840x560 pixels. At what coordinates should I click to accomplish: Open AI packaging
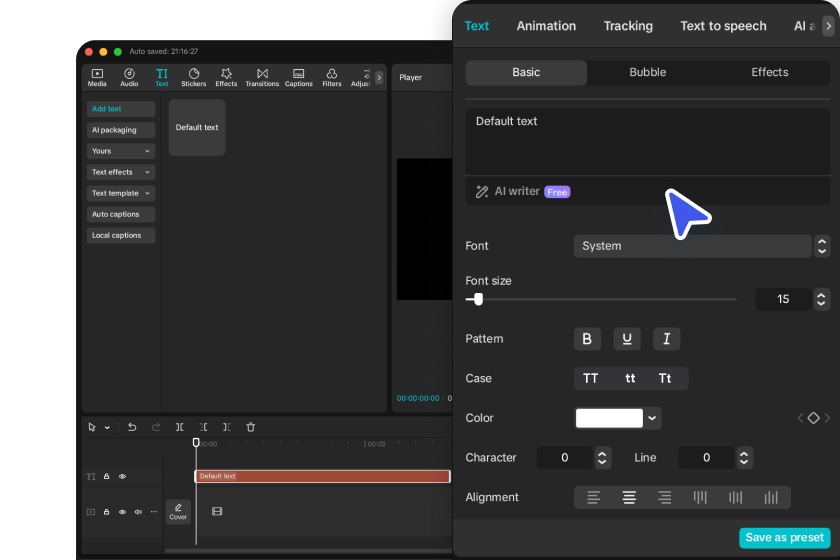click(x=121, y=130)
